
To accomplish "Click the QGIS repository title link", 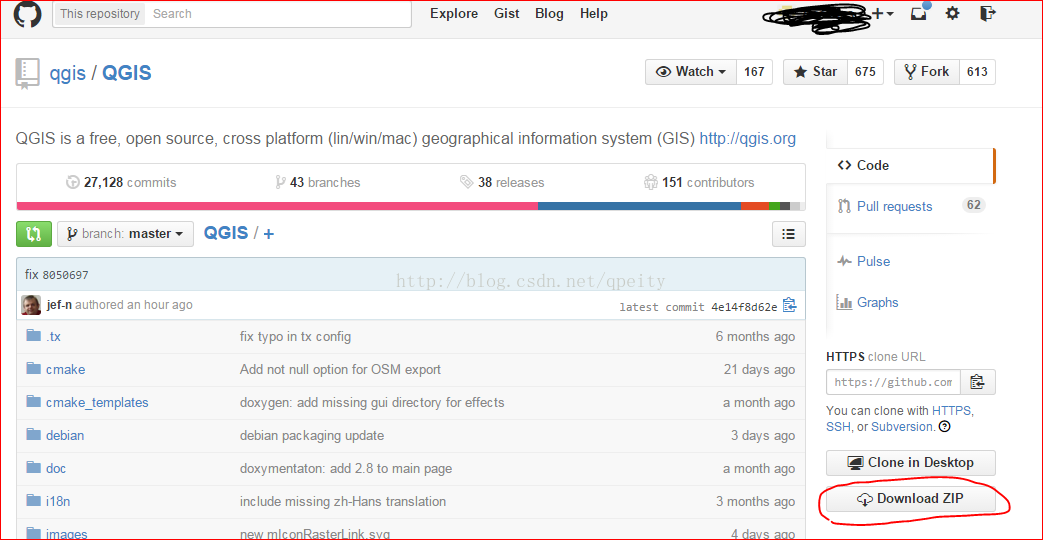I will (x=126, y=72).
